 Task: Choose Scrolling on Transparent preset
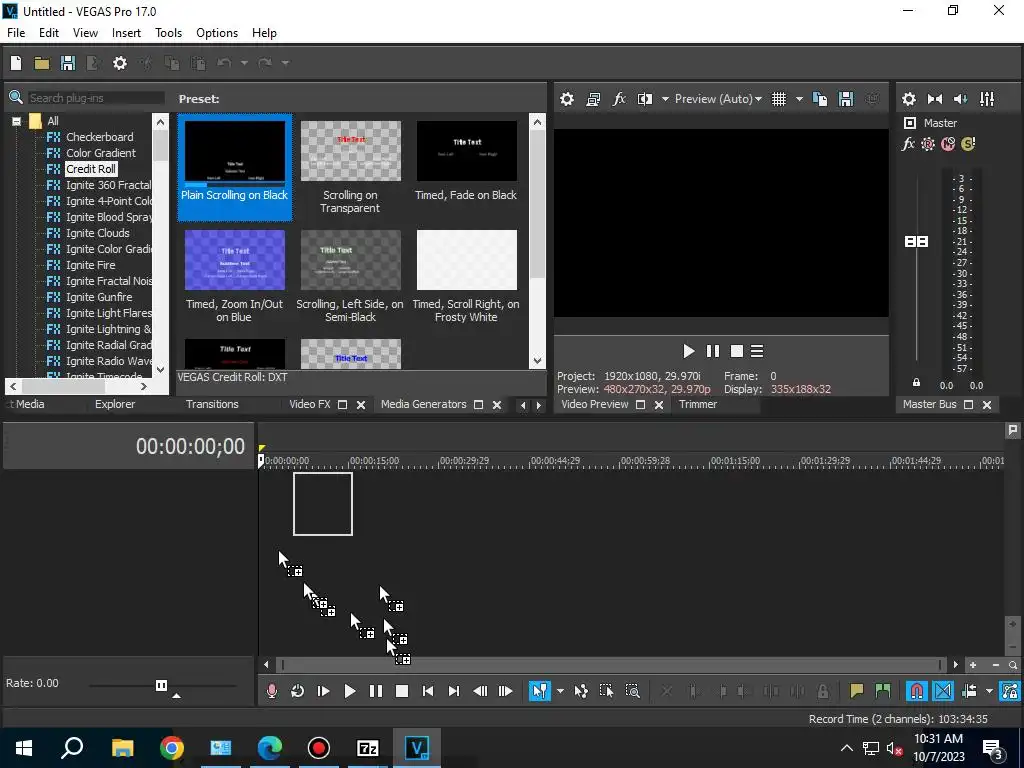(351, 167)
